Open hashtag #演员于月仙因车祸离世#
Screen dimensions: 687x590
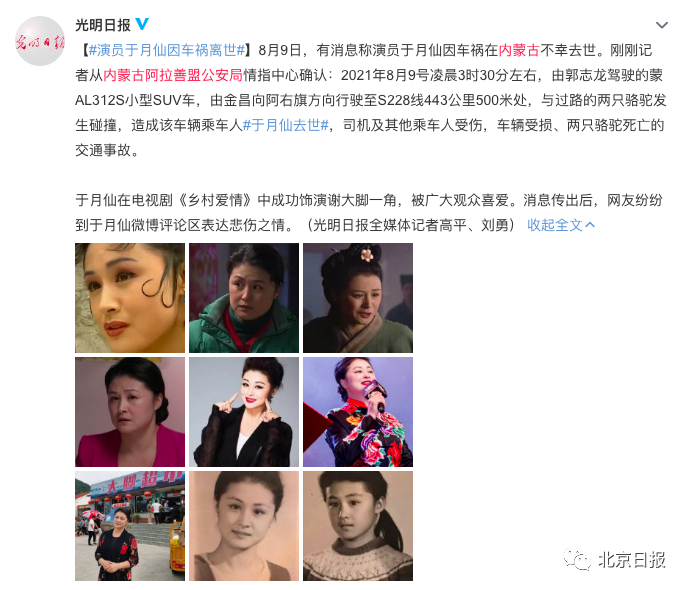(167, 50)
